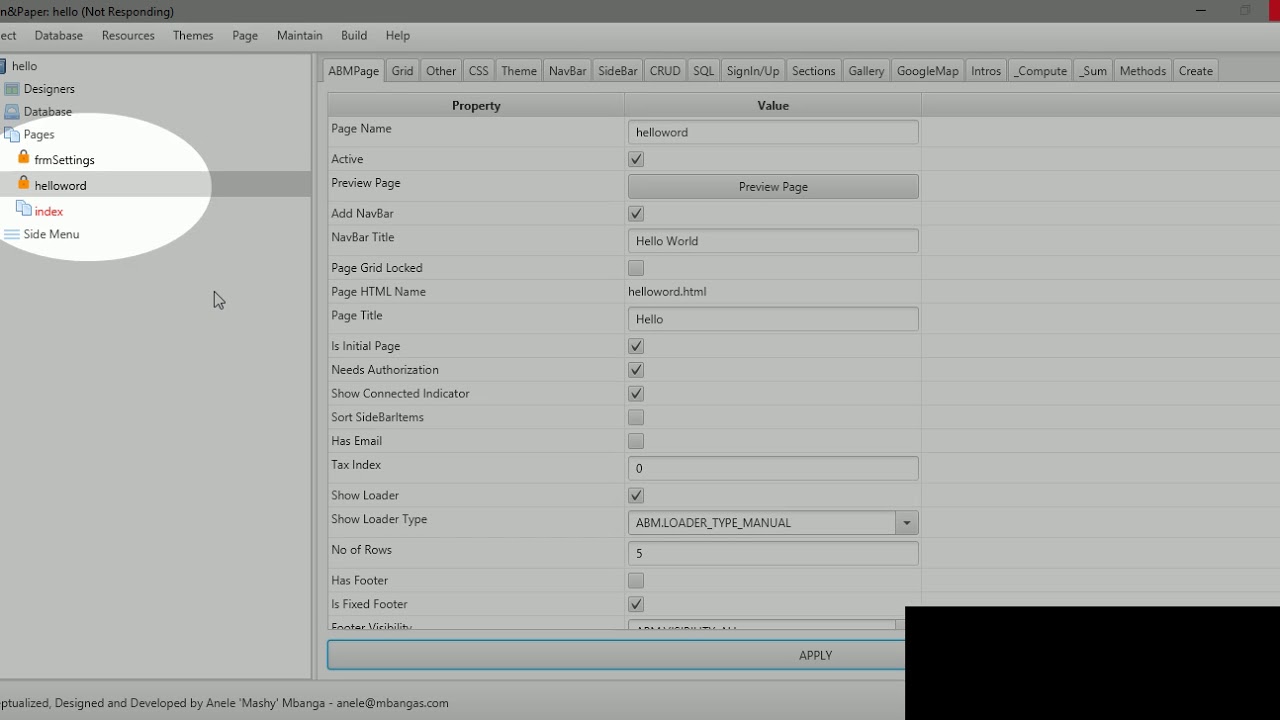Click the Designers table icon in tree
This screenshot has width=1280, height=720.
coord(12,89)
